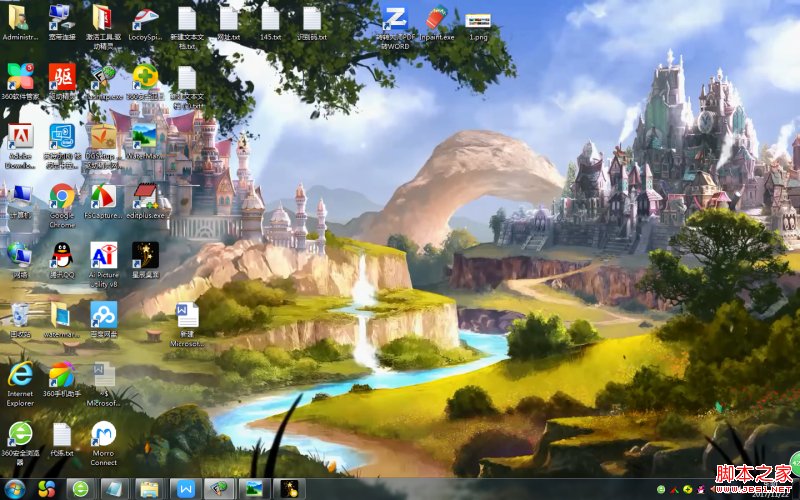This screenshot has width=800, height=500.
Task: Click the colorful pinwheel taskbar icon
Action: pos(46,489)
